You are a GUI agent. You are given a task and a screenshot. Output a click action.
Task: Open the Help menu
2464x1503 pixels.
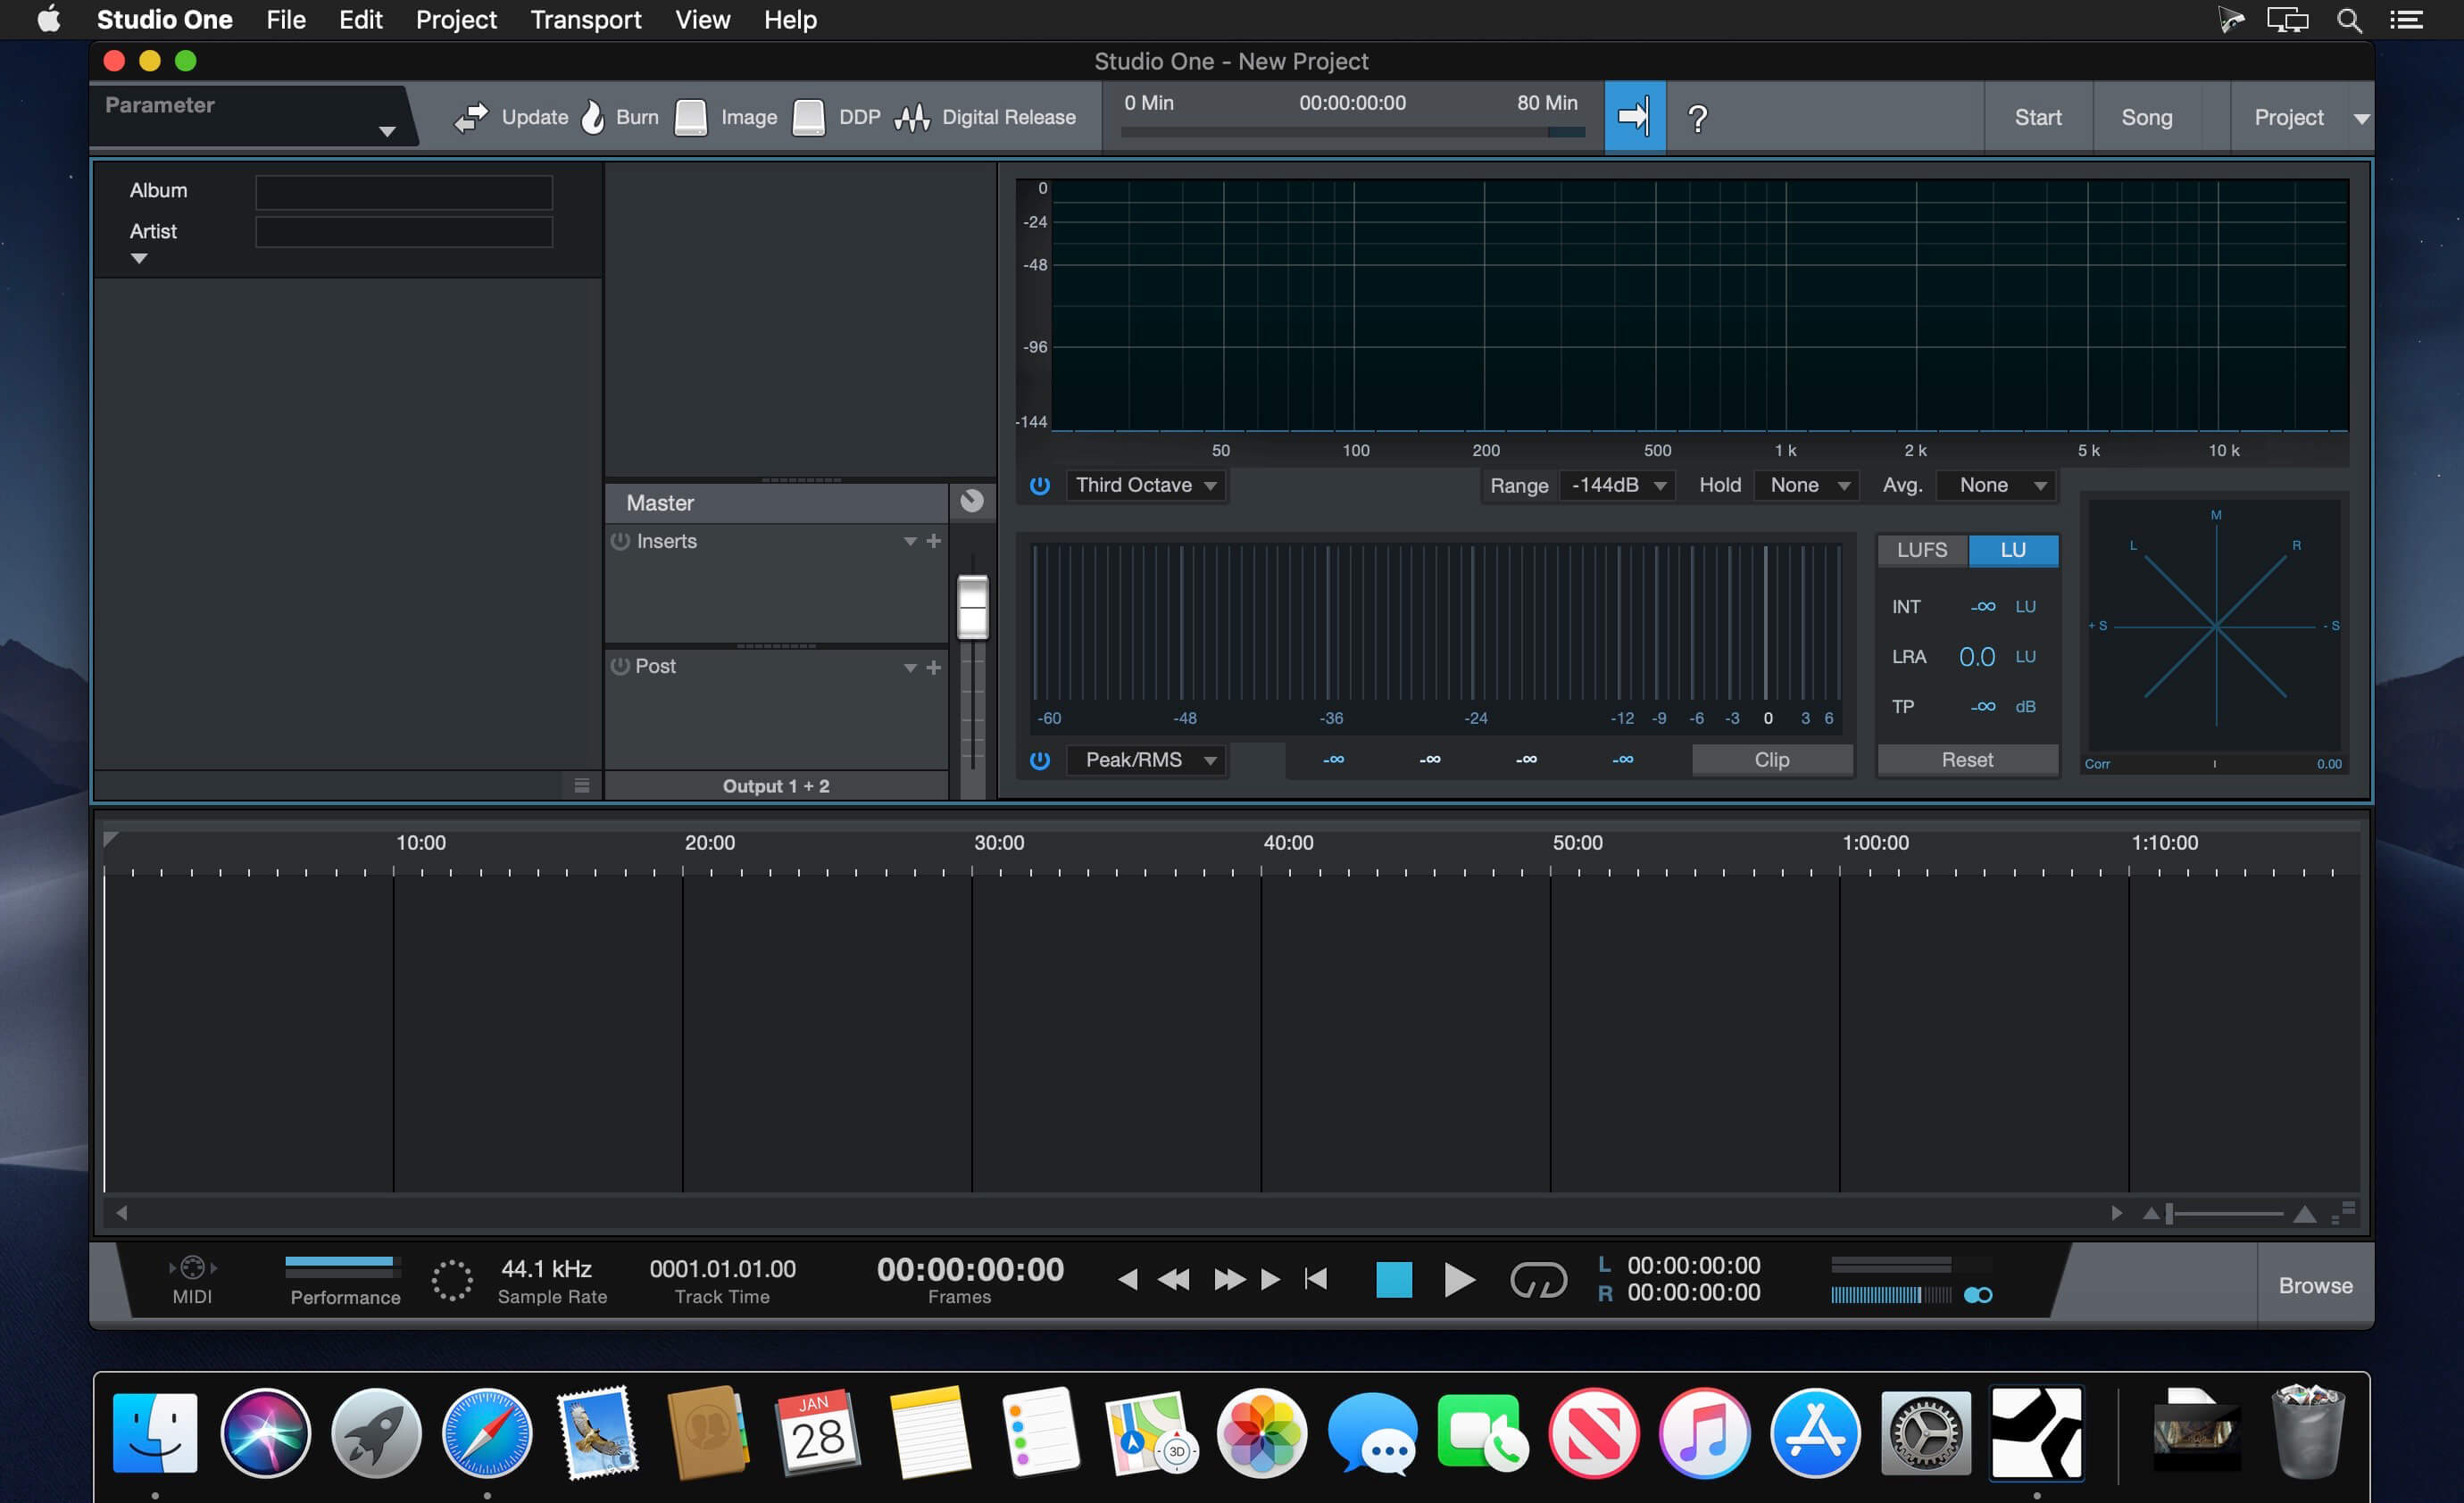tap(790, 20)
